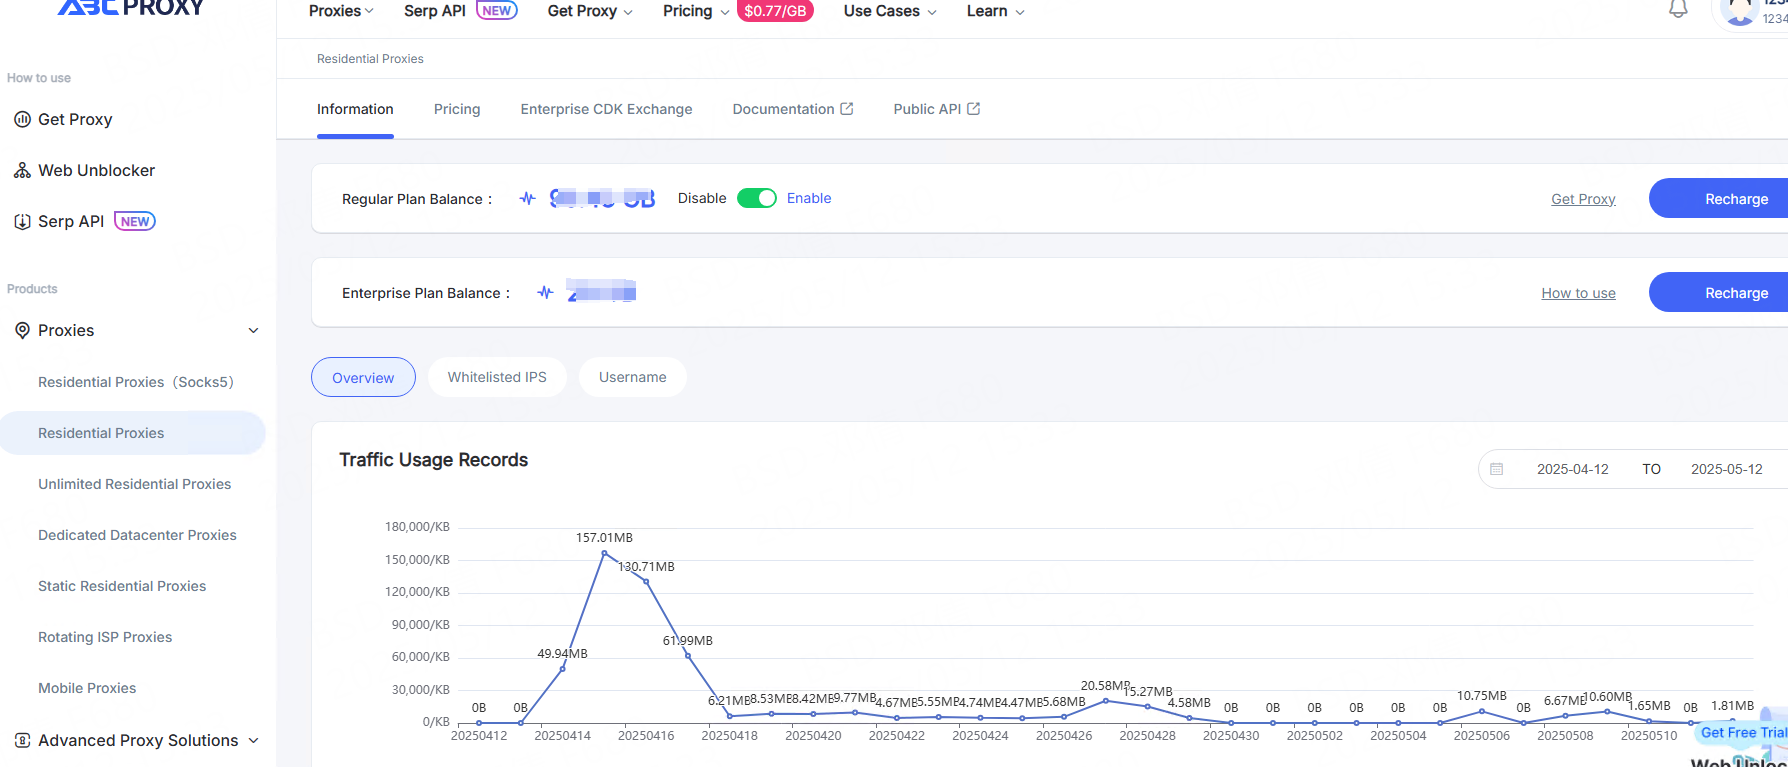
Task: Switch to the Enterprise CDK Exchange tab
Action: pyautogui.click(x=606, y=109)
